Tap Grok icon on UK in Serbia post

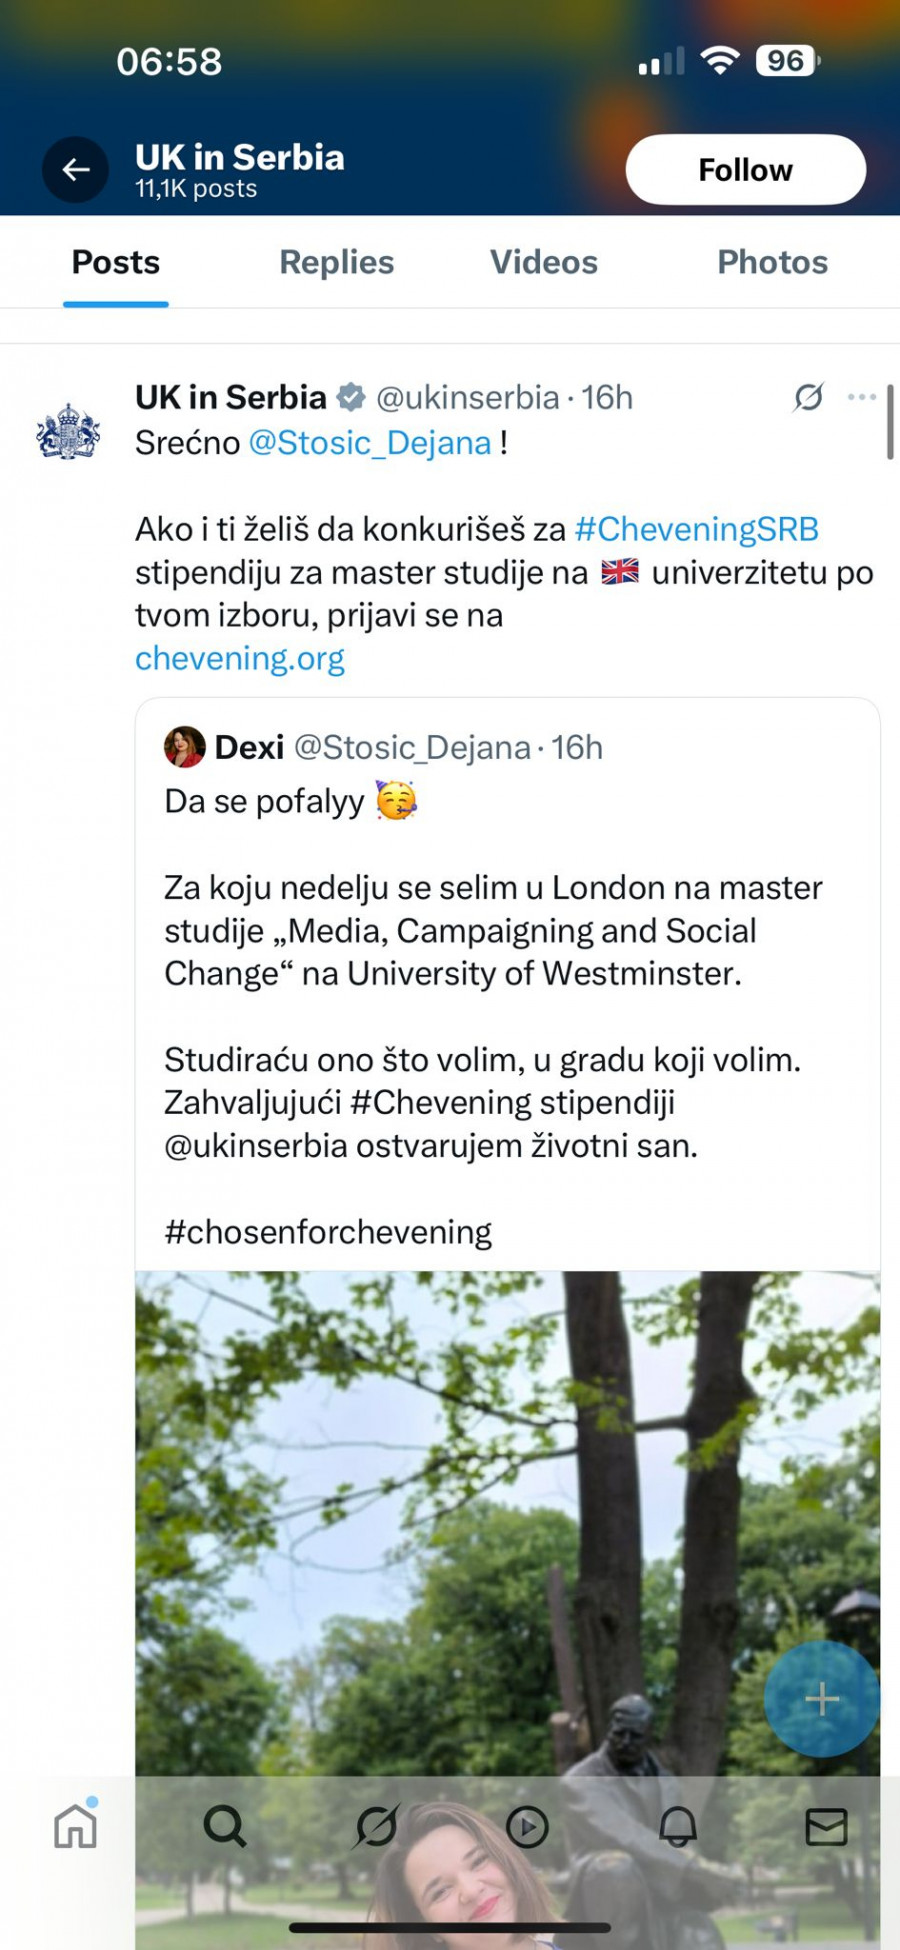808,397
